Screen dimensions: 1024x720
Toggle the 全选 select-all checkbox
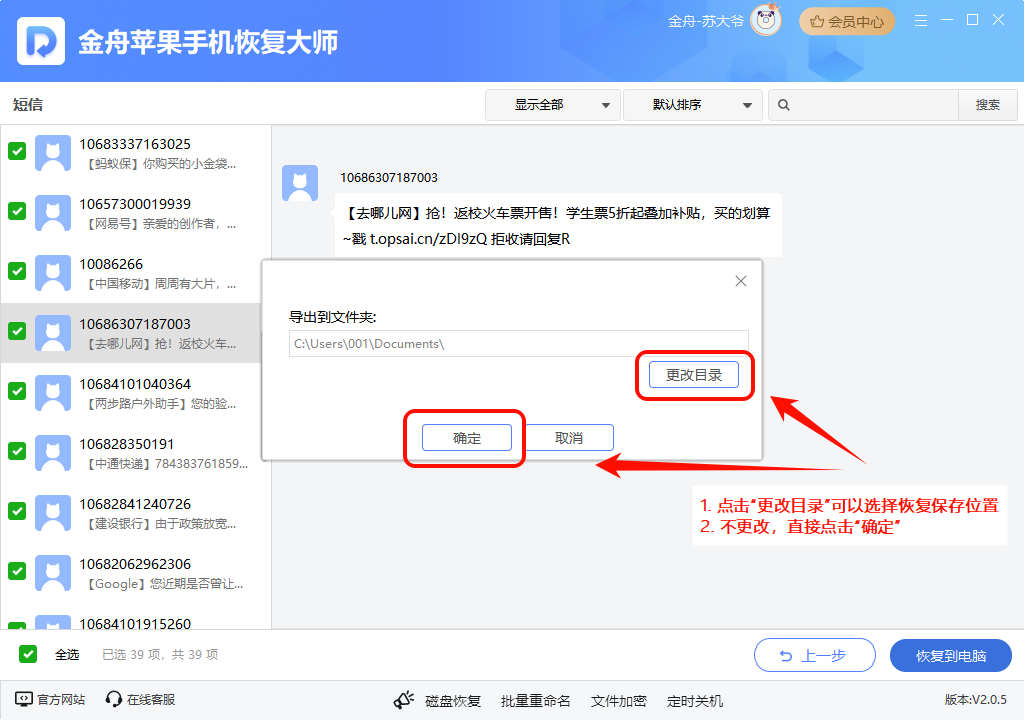coord(28,654)
